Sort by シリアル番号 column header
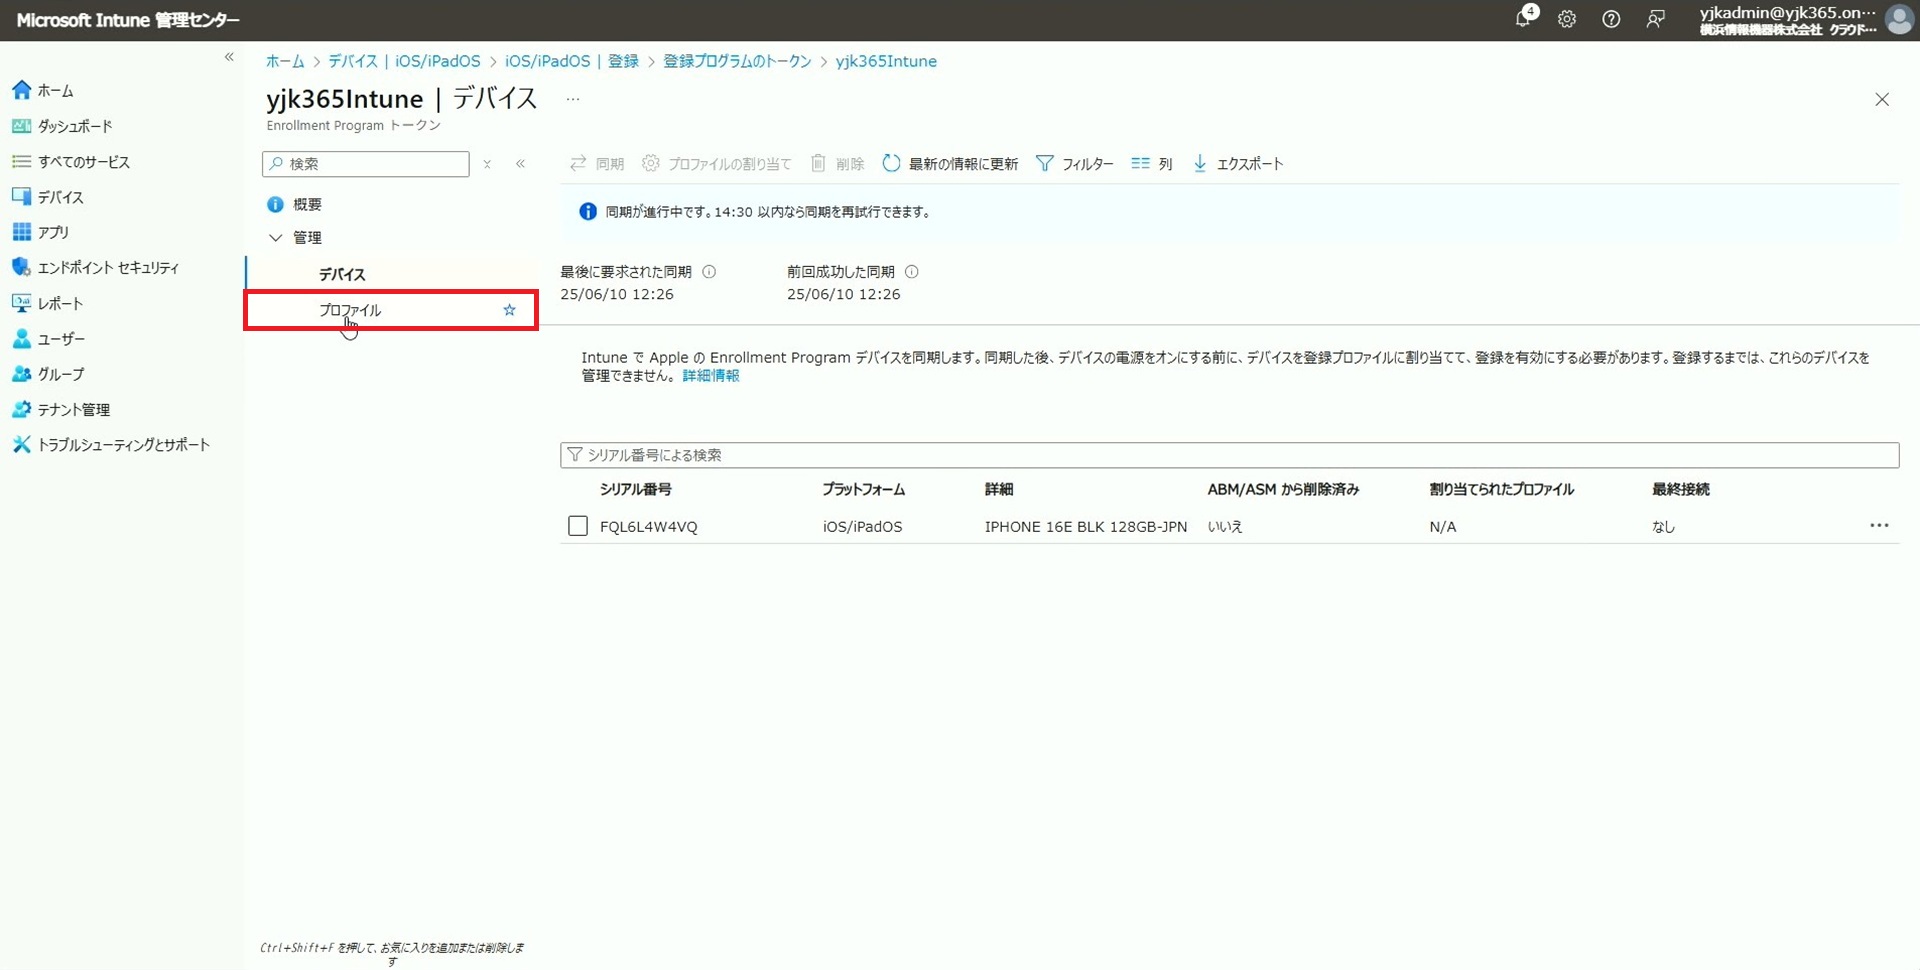Viewport: 1920px width, 970px height. coord(635,489)
